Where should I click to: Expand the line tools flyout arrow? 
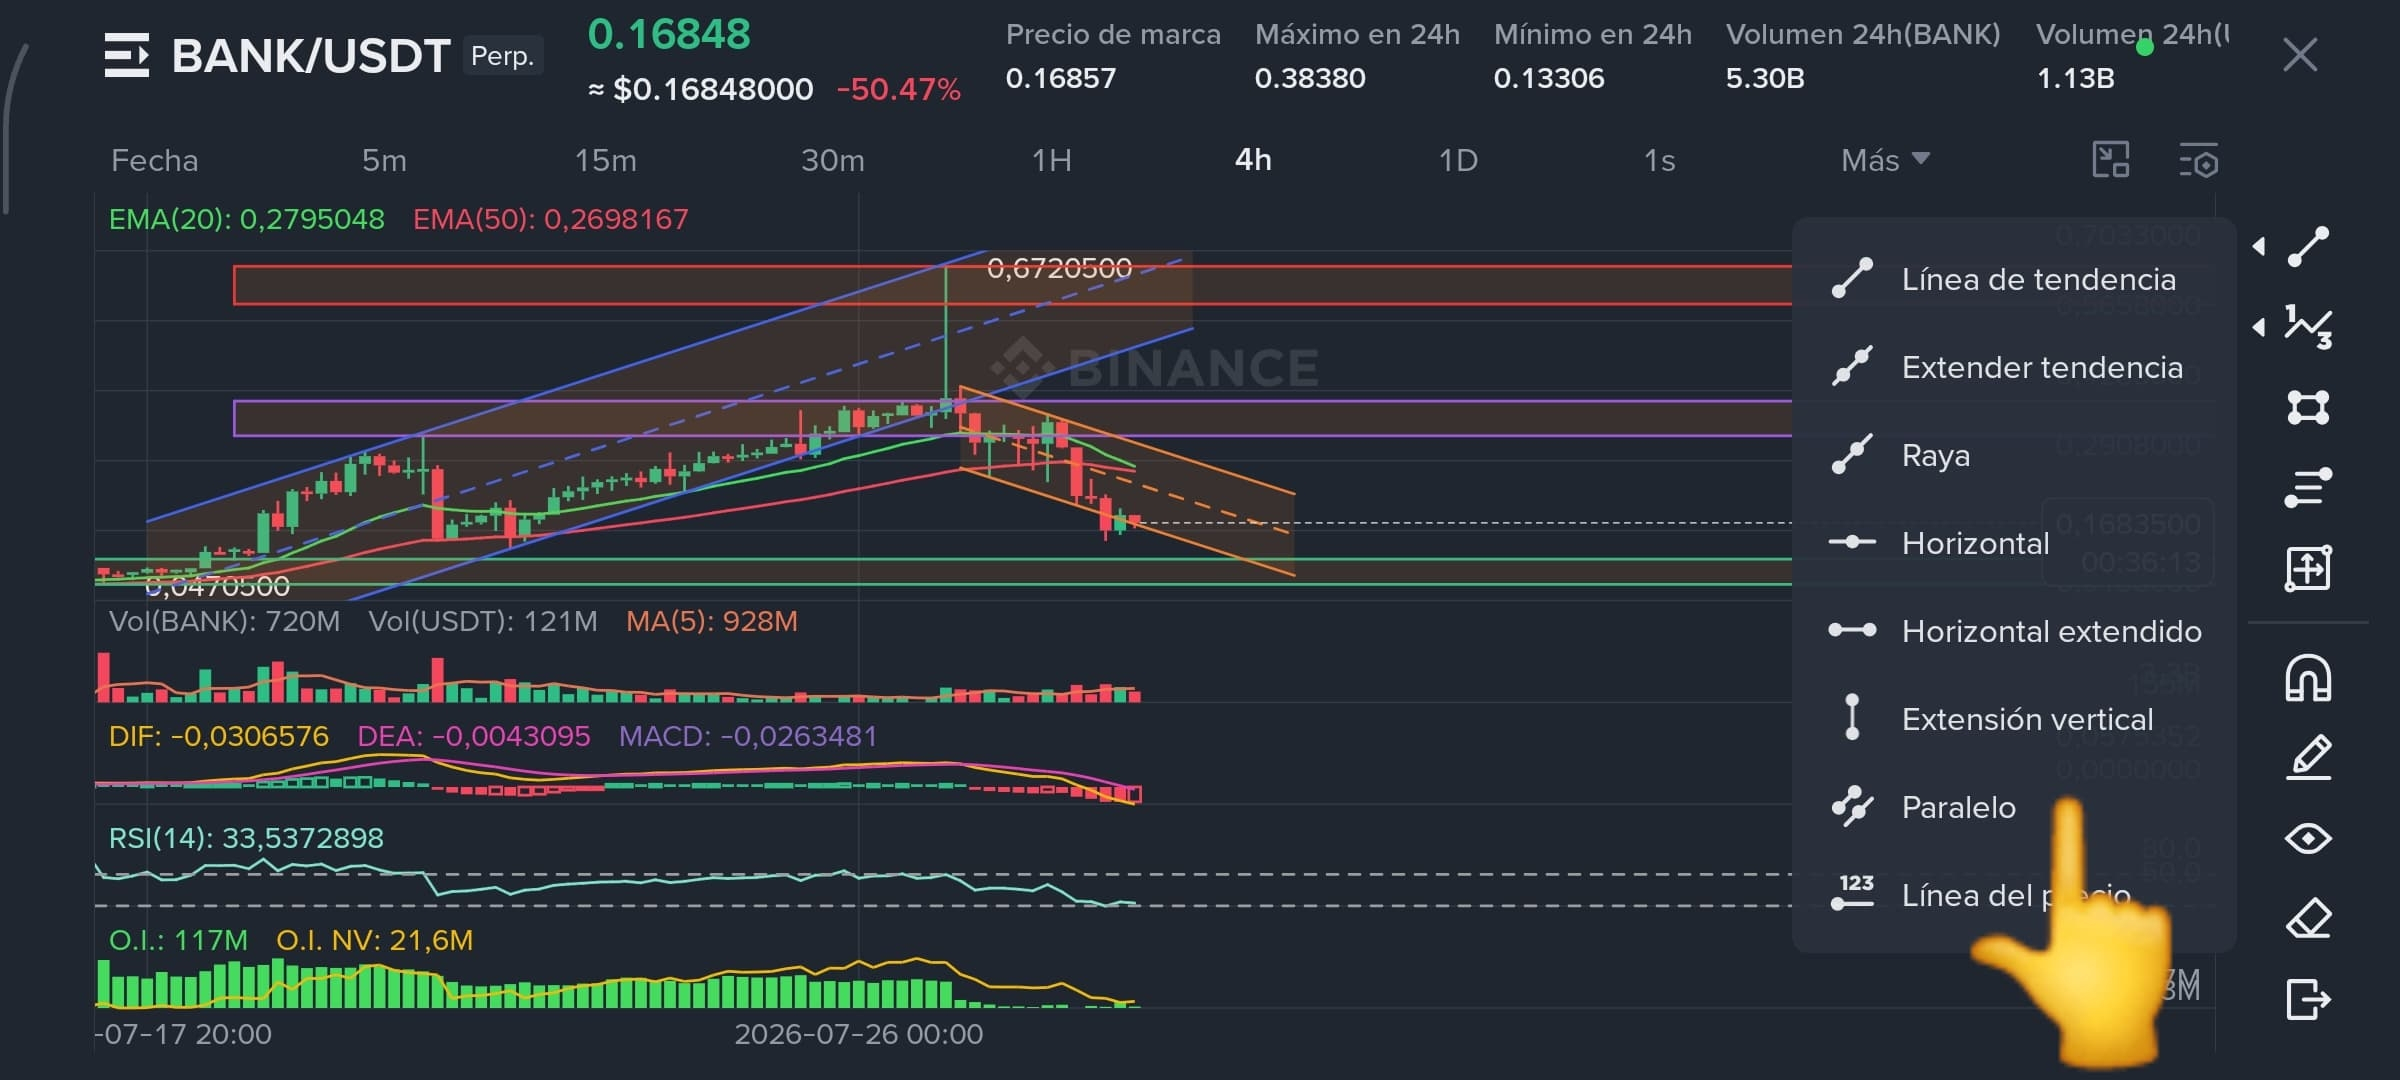2259,247
